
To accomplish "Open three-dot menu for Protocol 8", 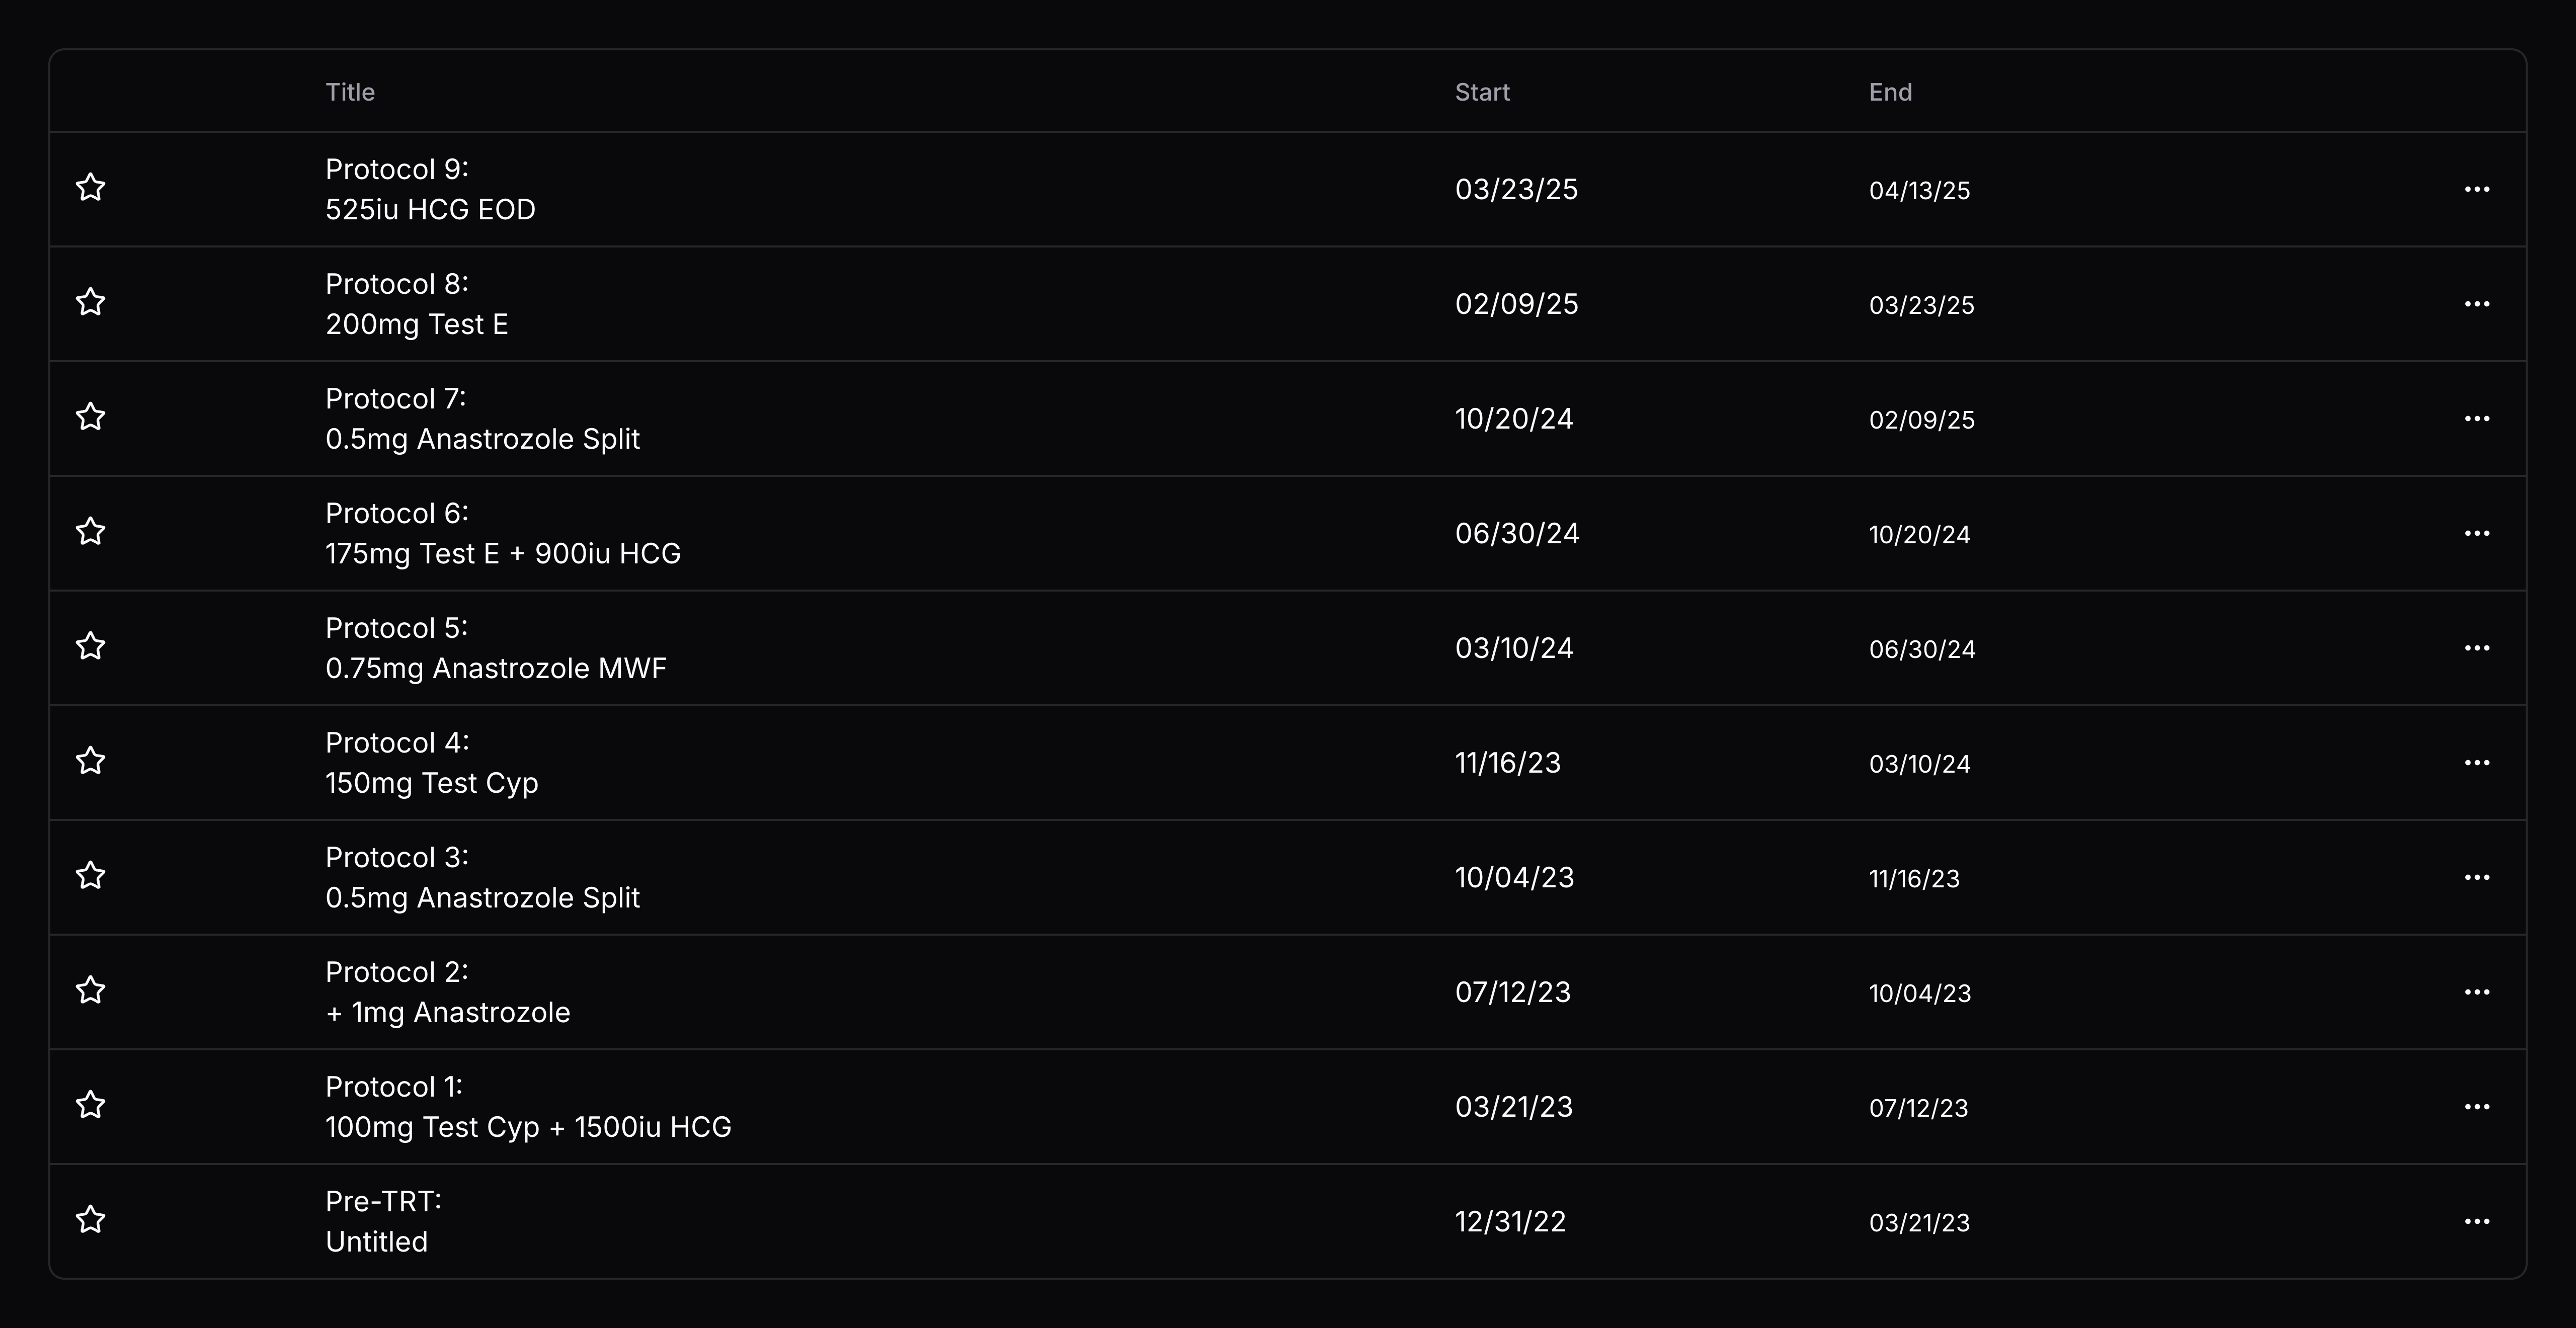I will tap(2476, 304).
